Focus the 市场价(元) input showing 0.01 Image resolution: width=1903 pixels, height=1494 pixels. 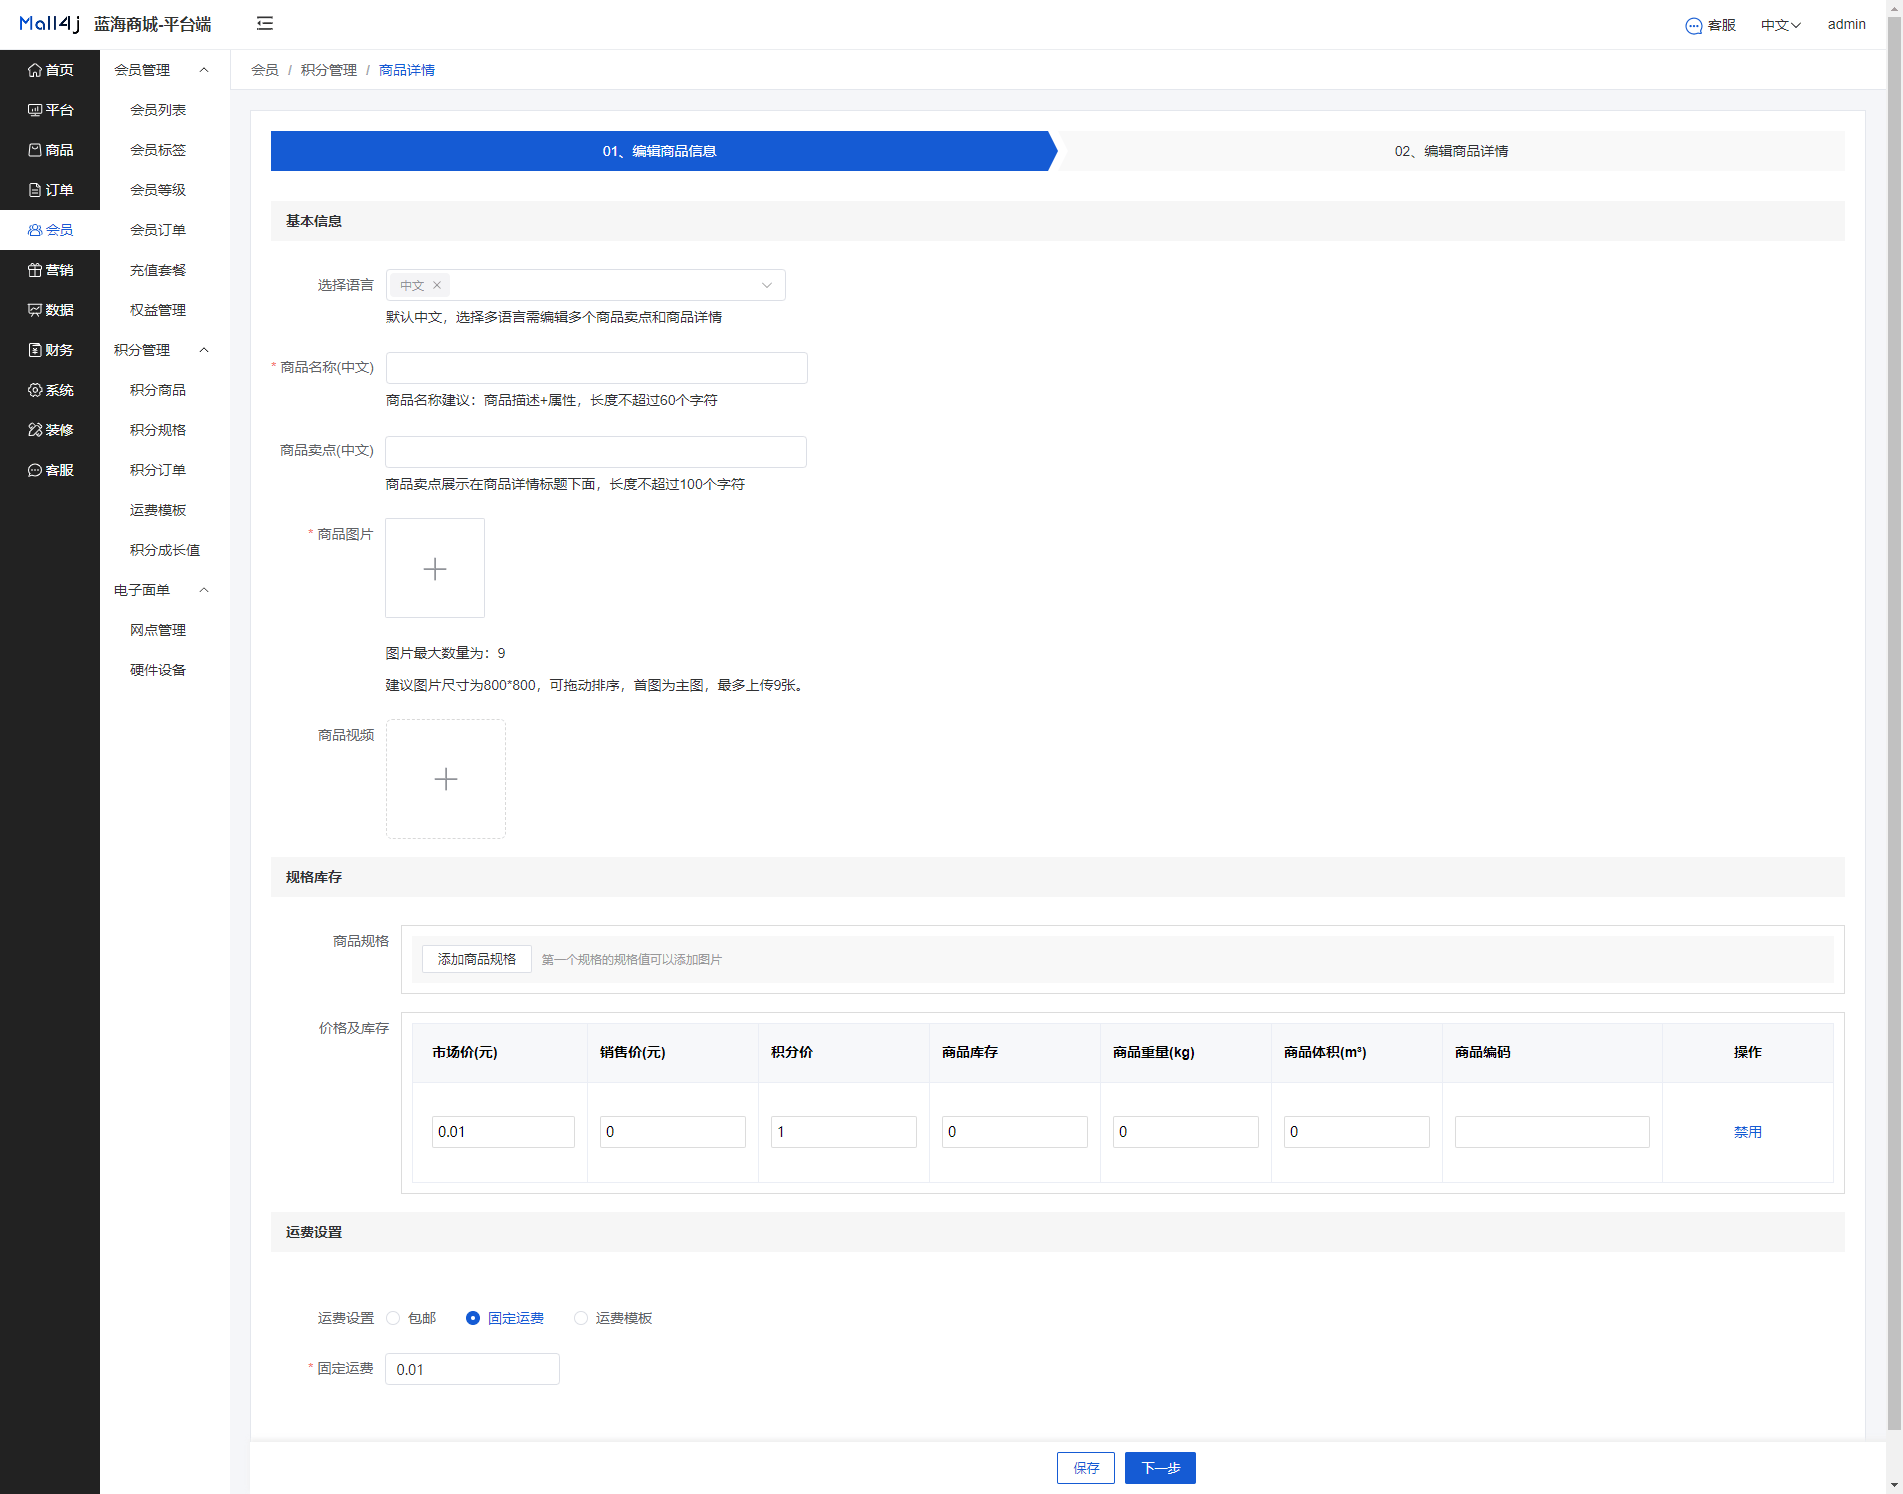[503, 1132]
